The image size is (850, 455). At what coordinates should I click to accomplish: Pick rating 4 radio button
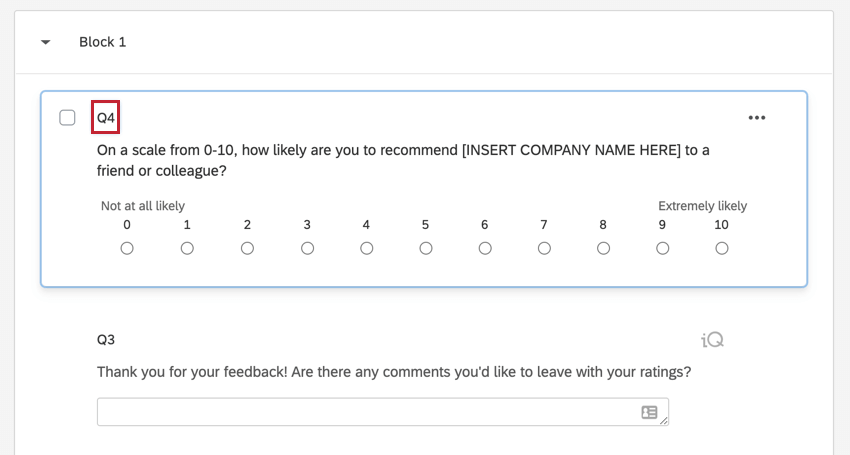pyautogui.click(x=366, y=248)
